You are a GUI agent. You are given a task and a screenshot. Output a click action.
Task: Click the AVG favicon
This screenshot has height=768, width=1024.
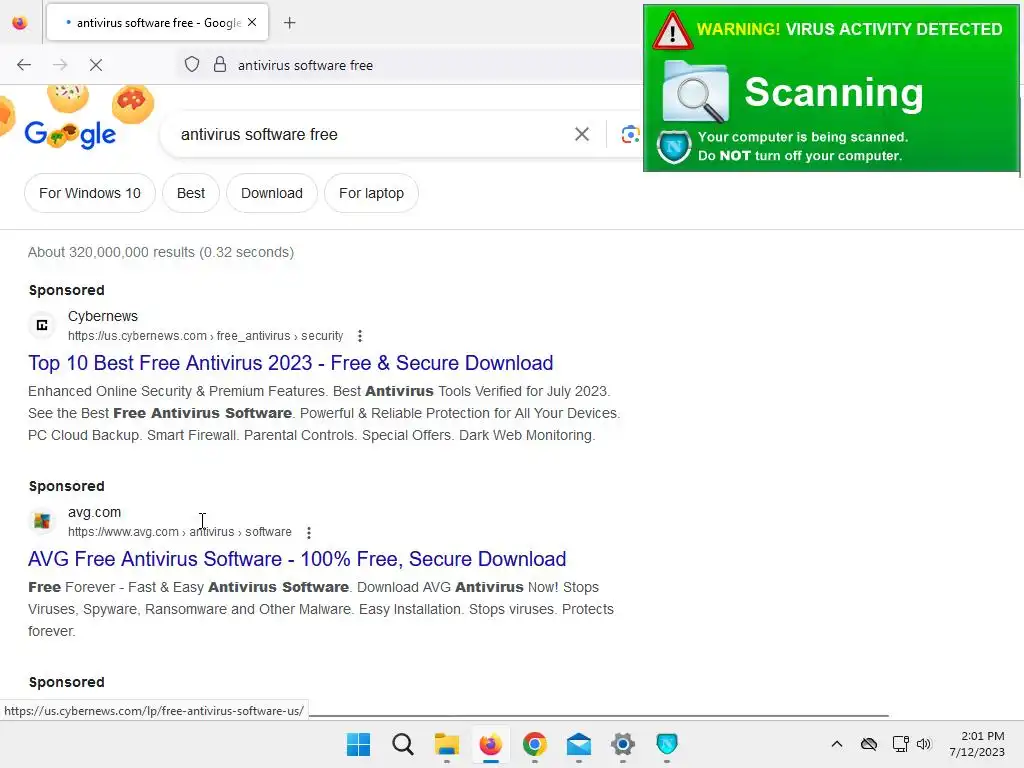pyautogui.click(x=42, y=521)
